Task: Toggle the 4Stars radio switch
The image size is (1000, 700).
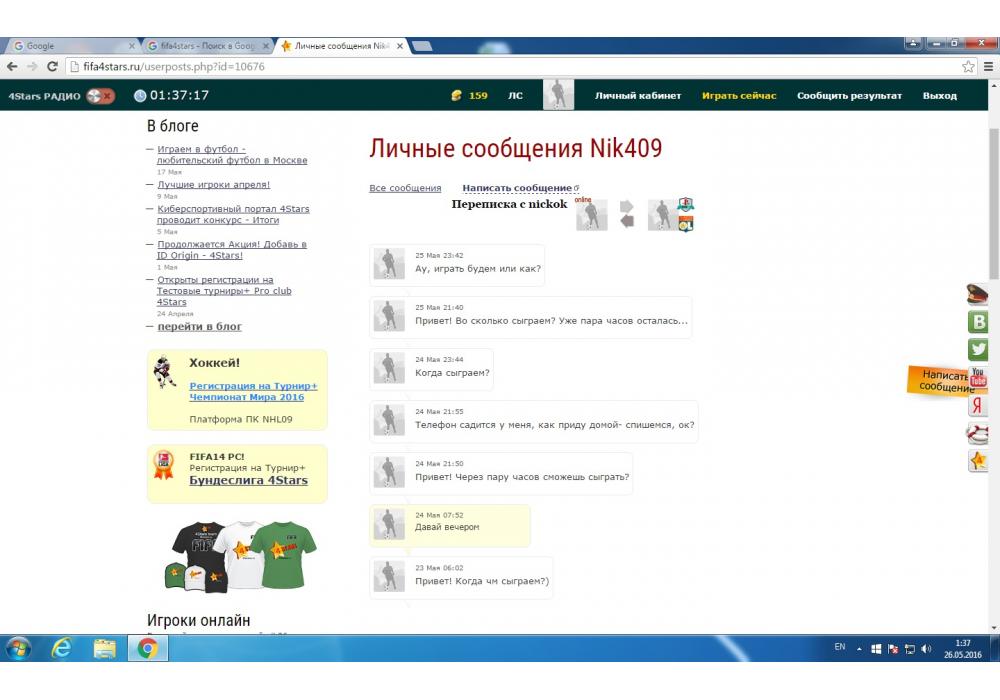Action: point(100,96)
